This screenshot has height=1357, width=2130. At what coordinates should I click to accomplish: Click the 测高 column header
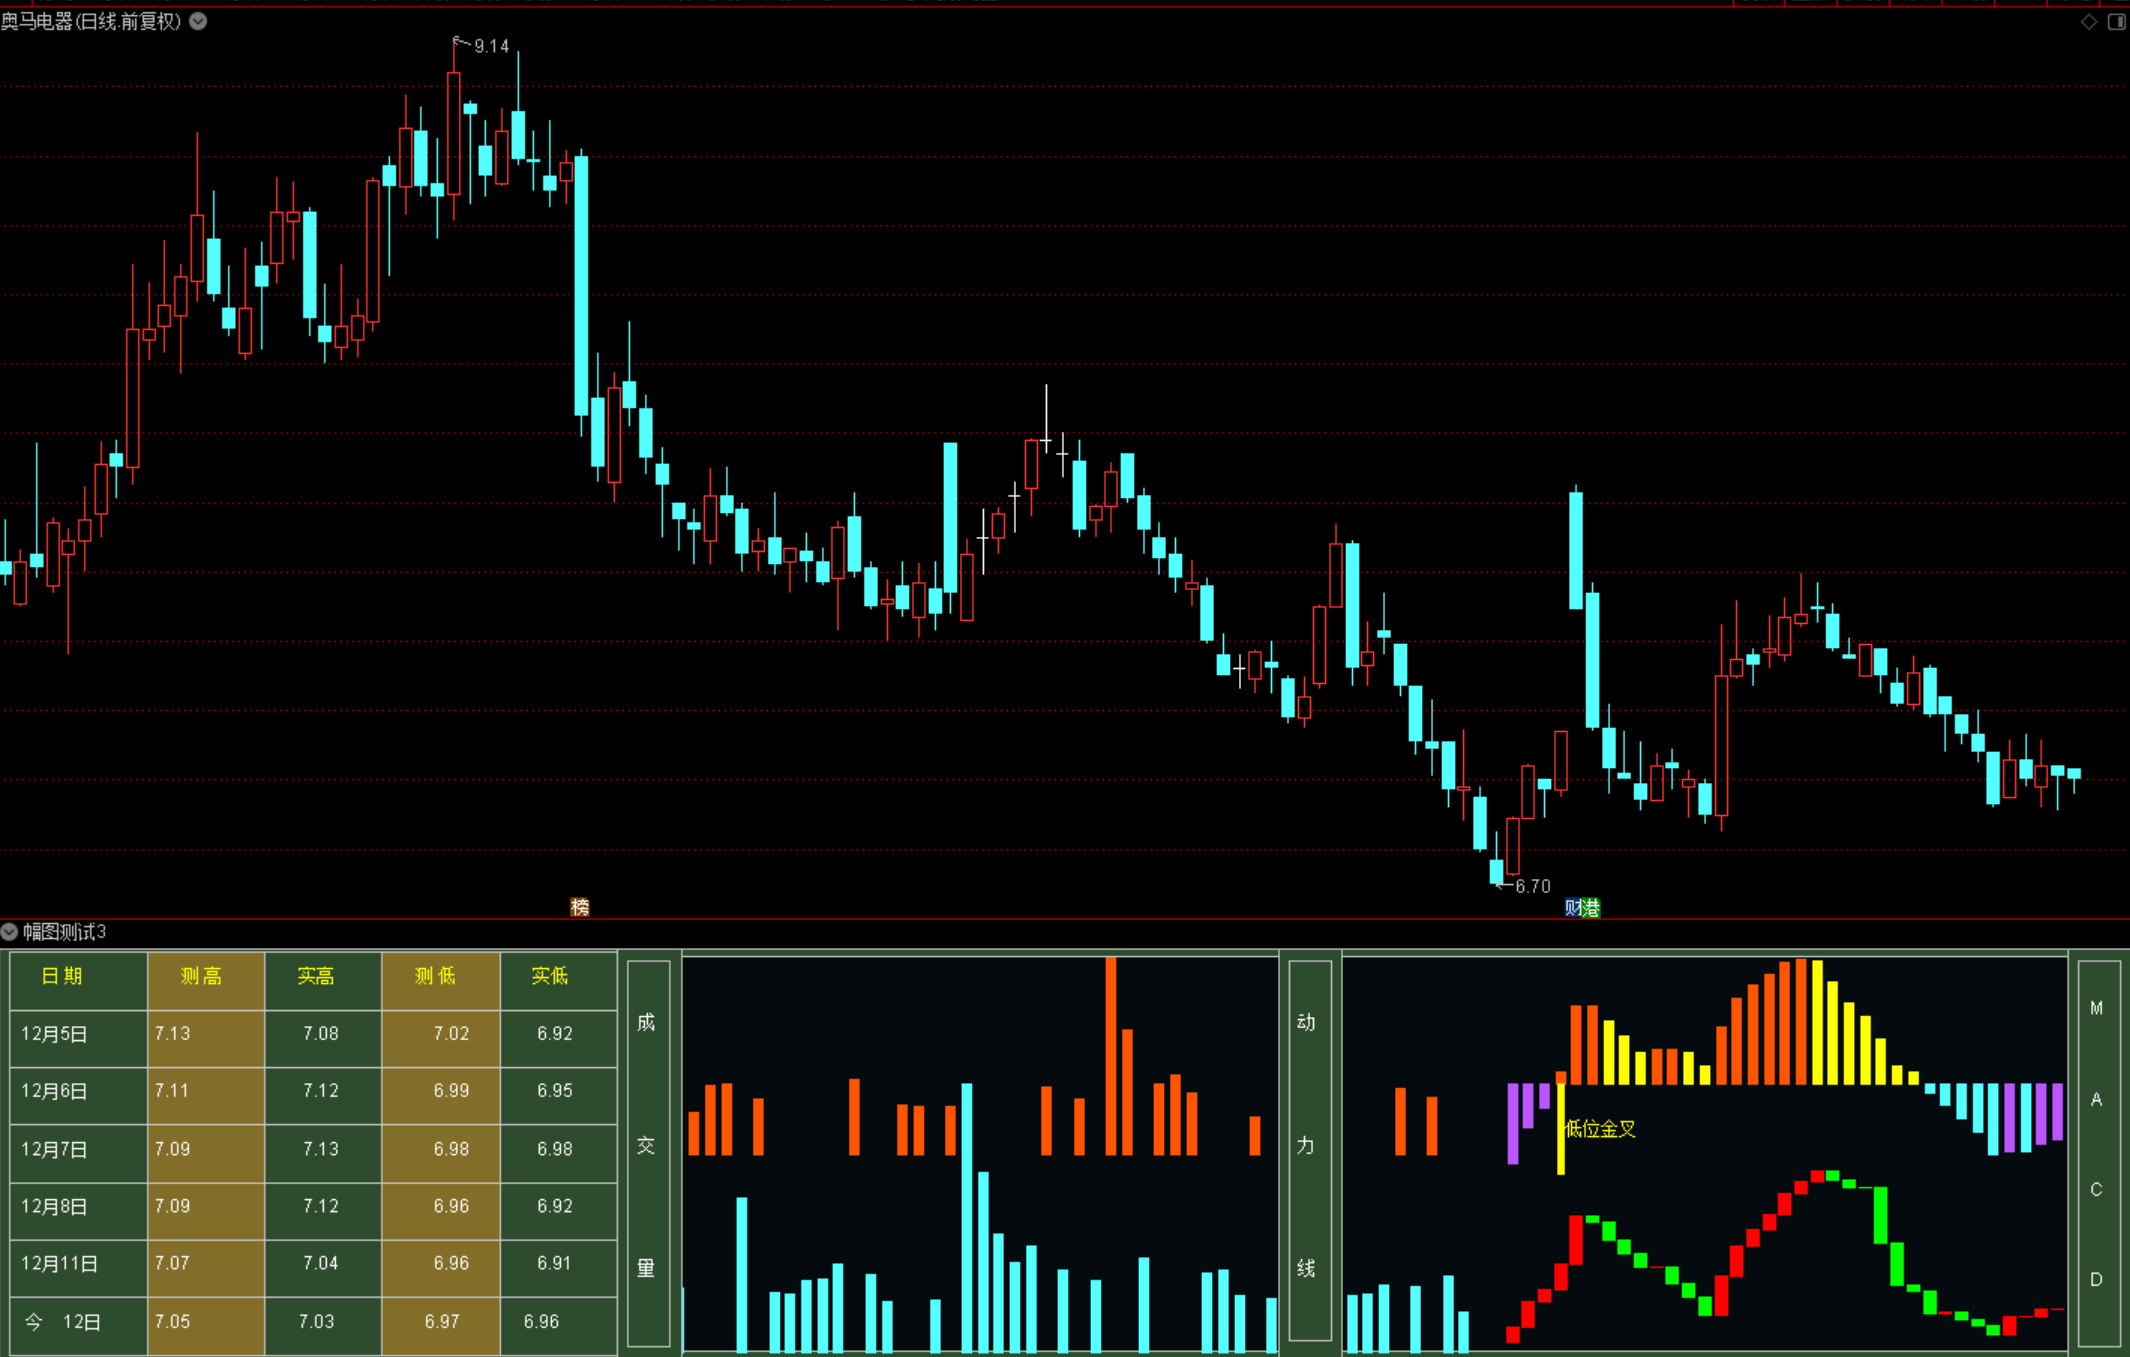tap(202, 977)
